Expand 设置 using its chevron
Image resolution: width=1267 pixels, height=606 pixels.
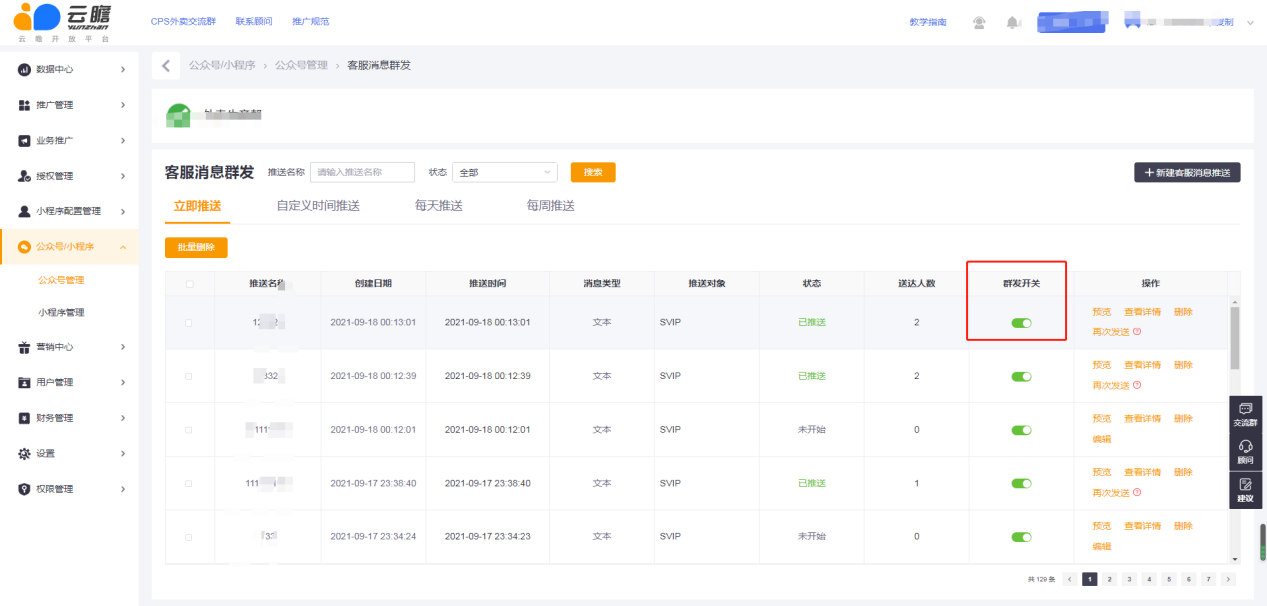122,453
